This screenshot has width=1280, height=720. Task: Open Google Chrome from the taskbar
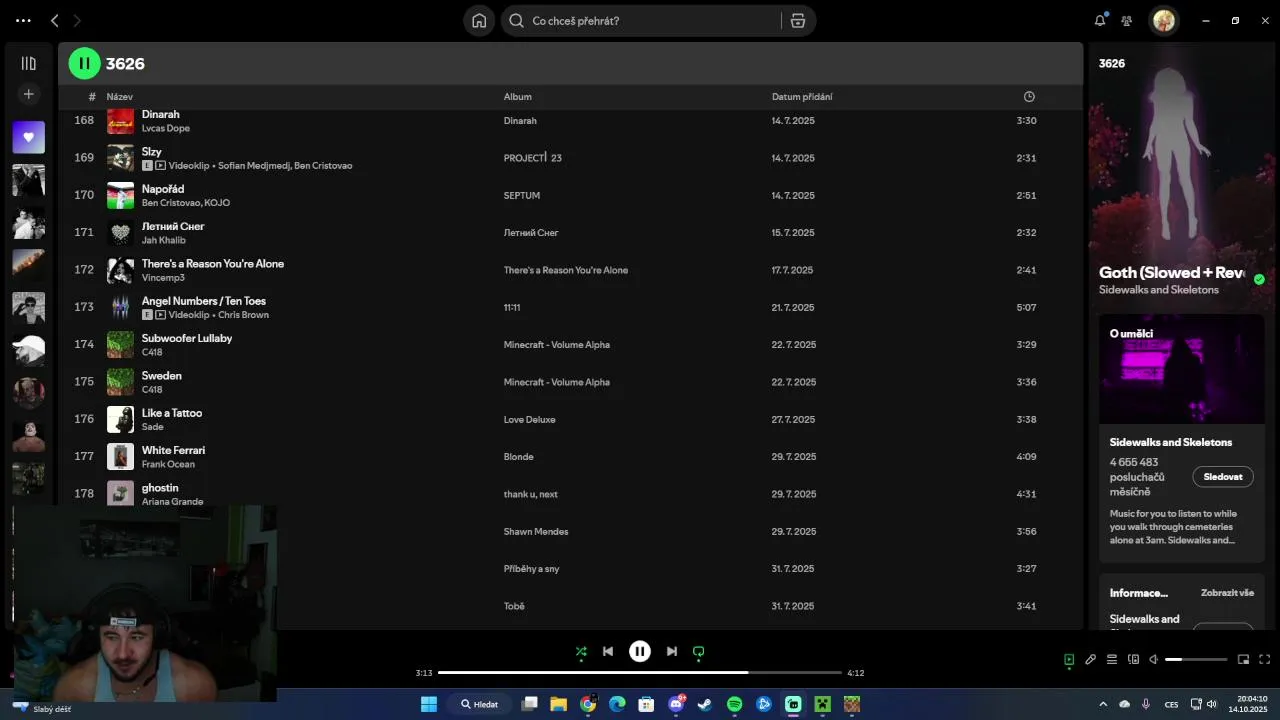tap(588, 704)
